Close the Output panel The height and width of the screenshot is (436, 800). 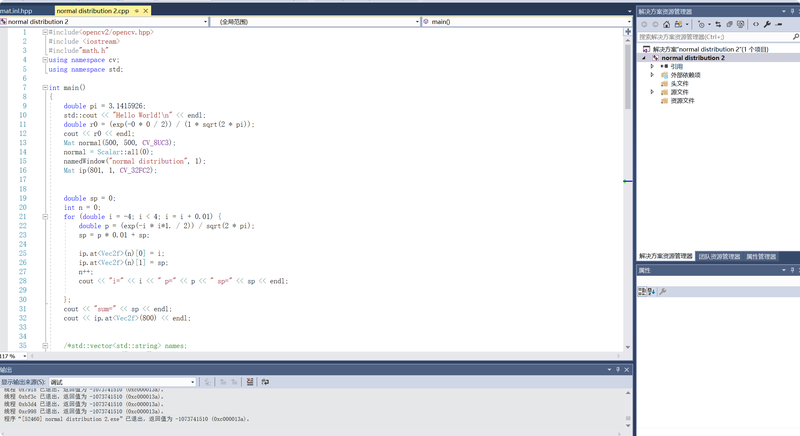coord(627,370)
